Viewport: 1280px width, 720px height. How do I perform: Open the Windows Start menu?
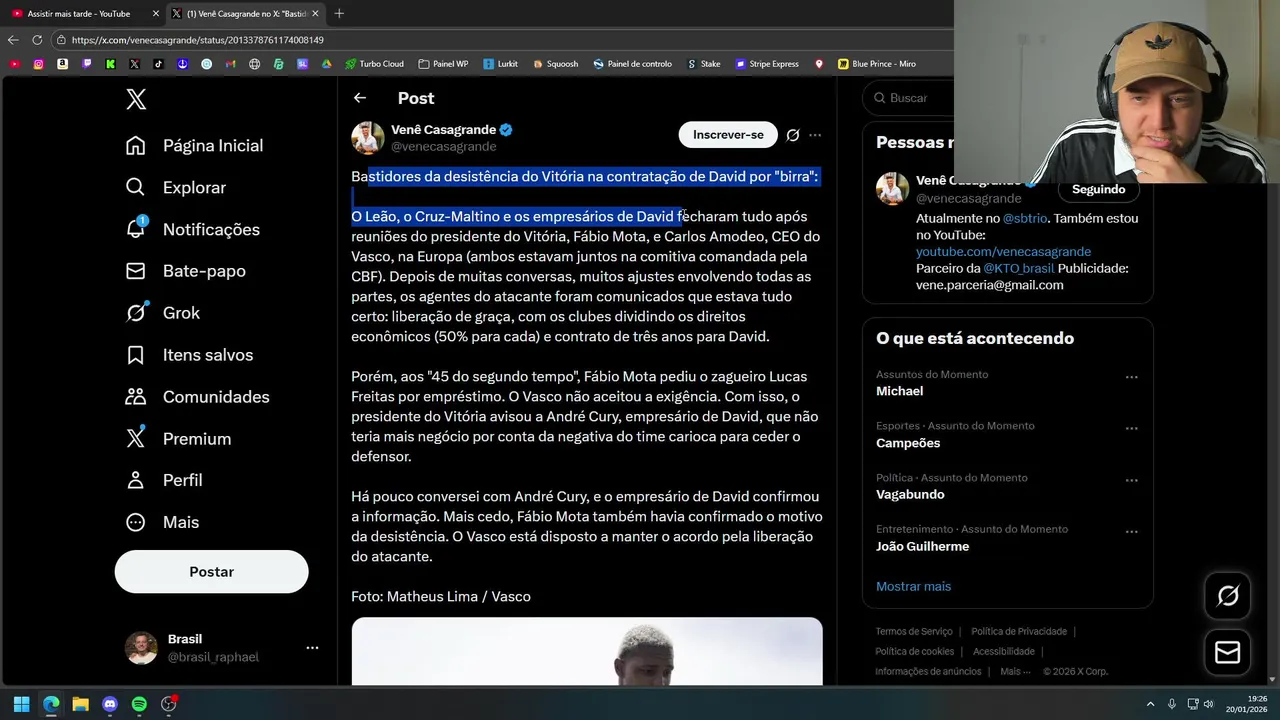(x=21, y=704)
